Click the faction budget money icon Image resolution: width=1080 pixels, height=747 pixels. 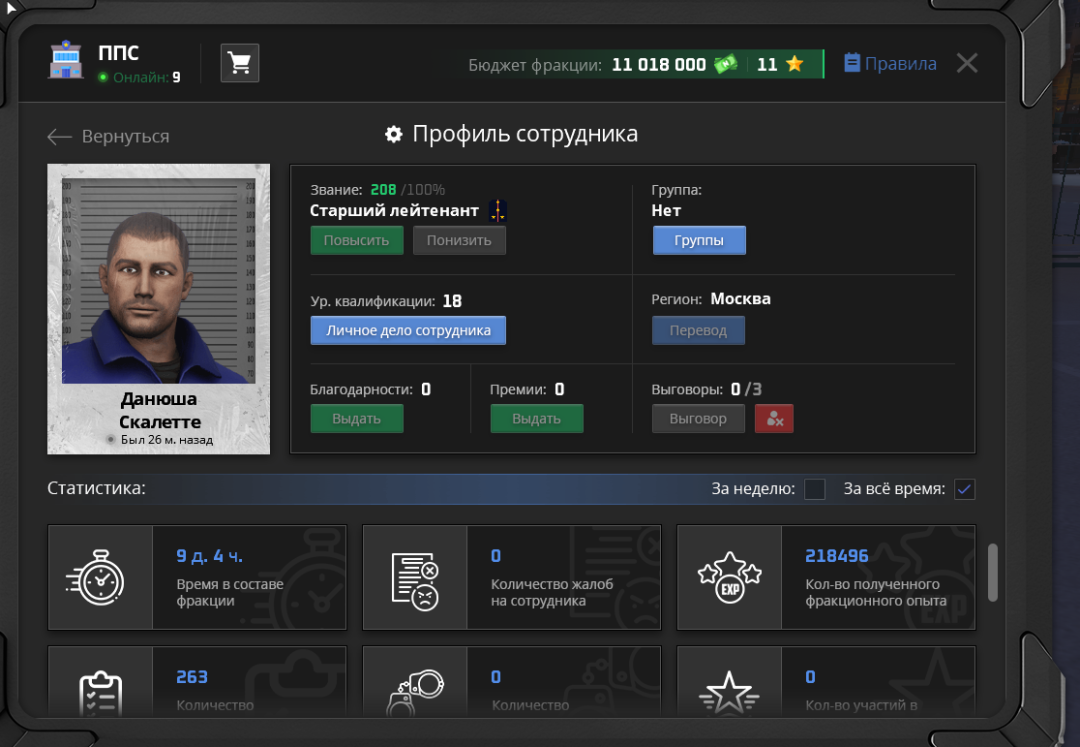(x=726, y=64)
